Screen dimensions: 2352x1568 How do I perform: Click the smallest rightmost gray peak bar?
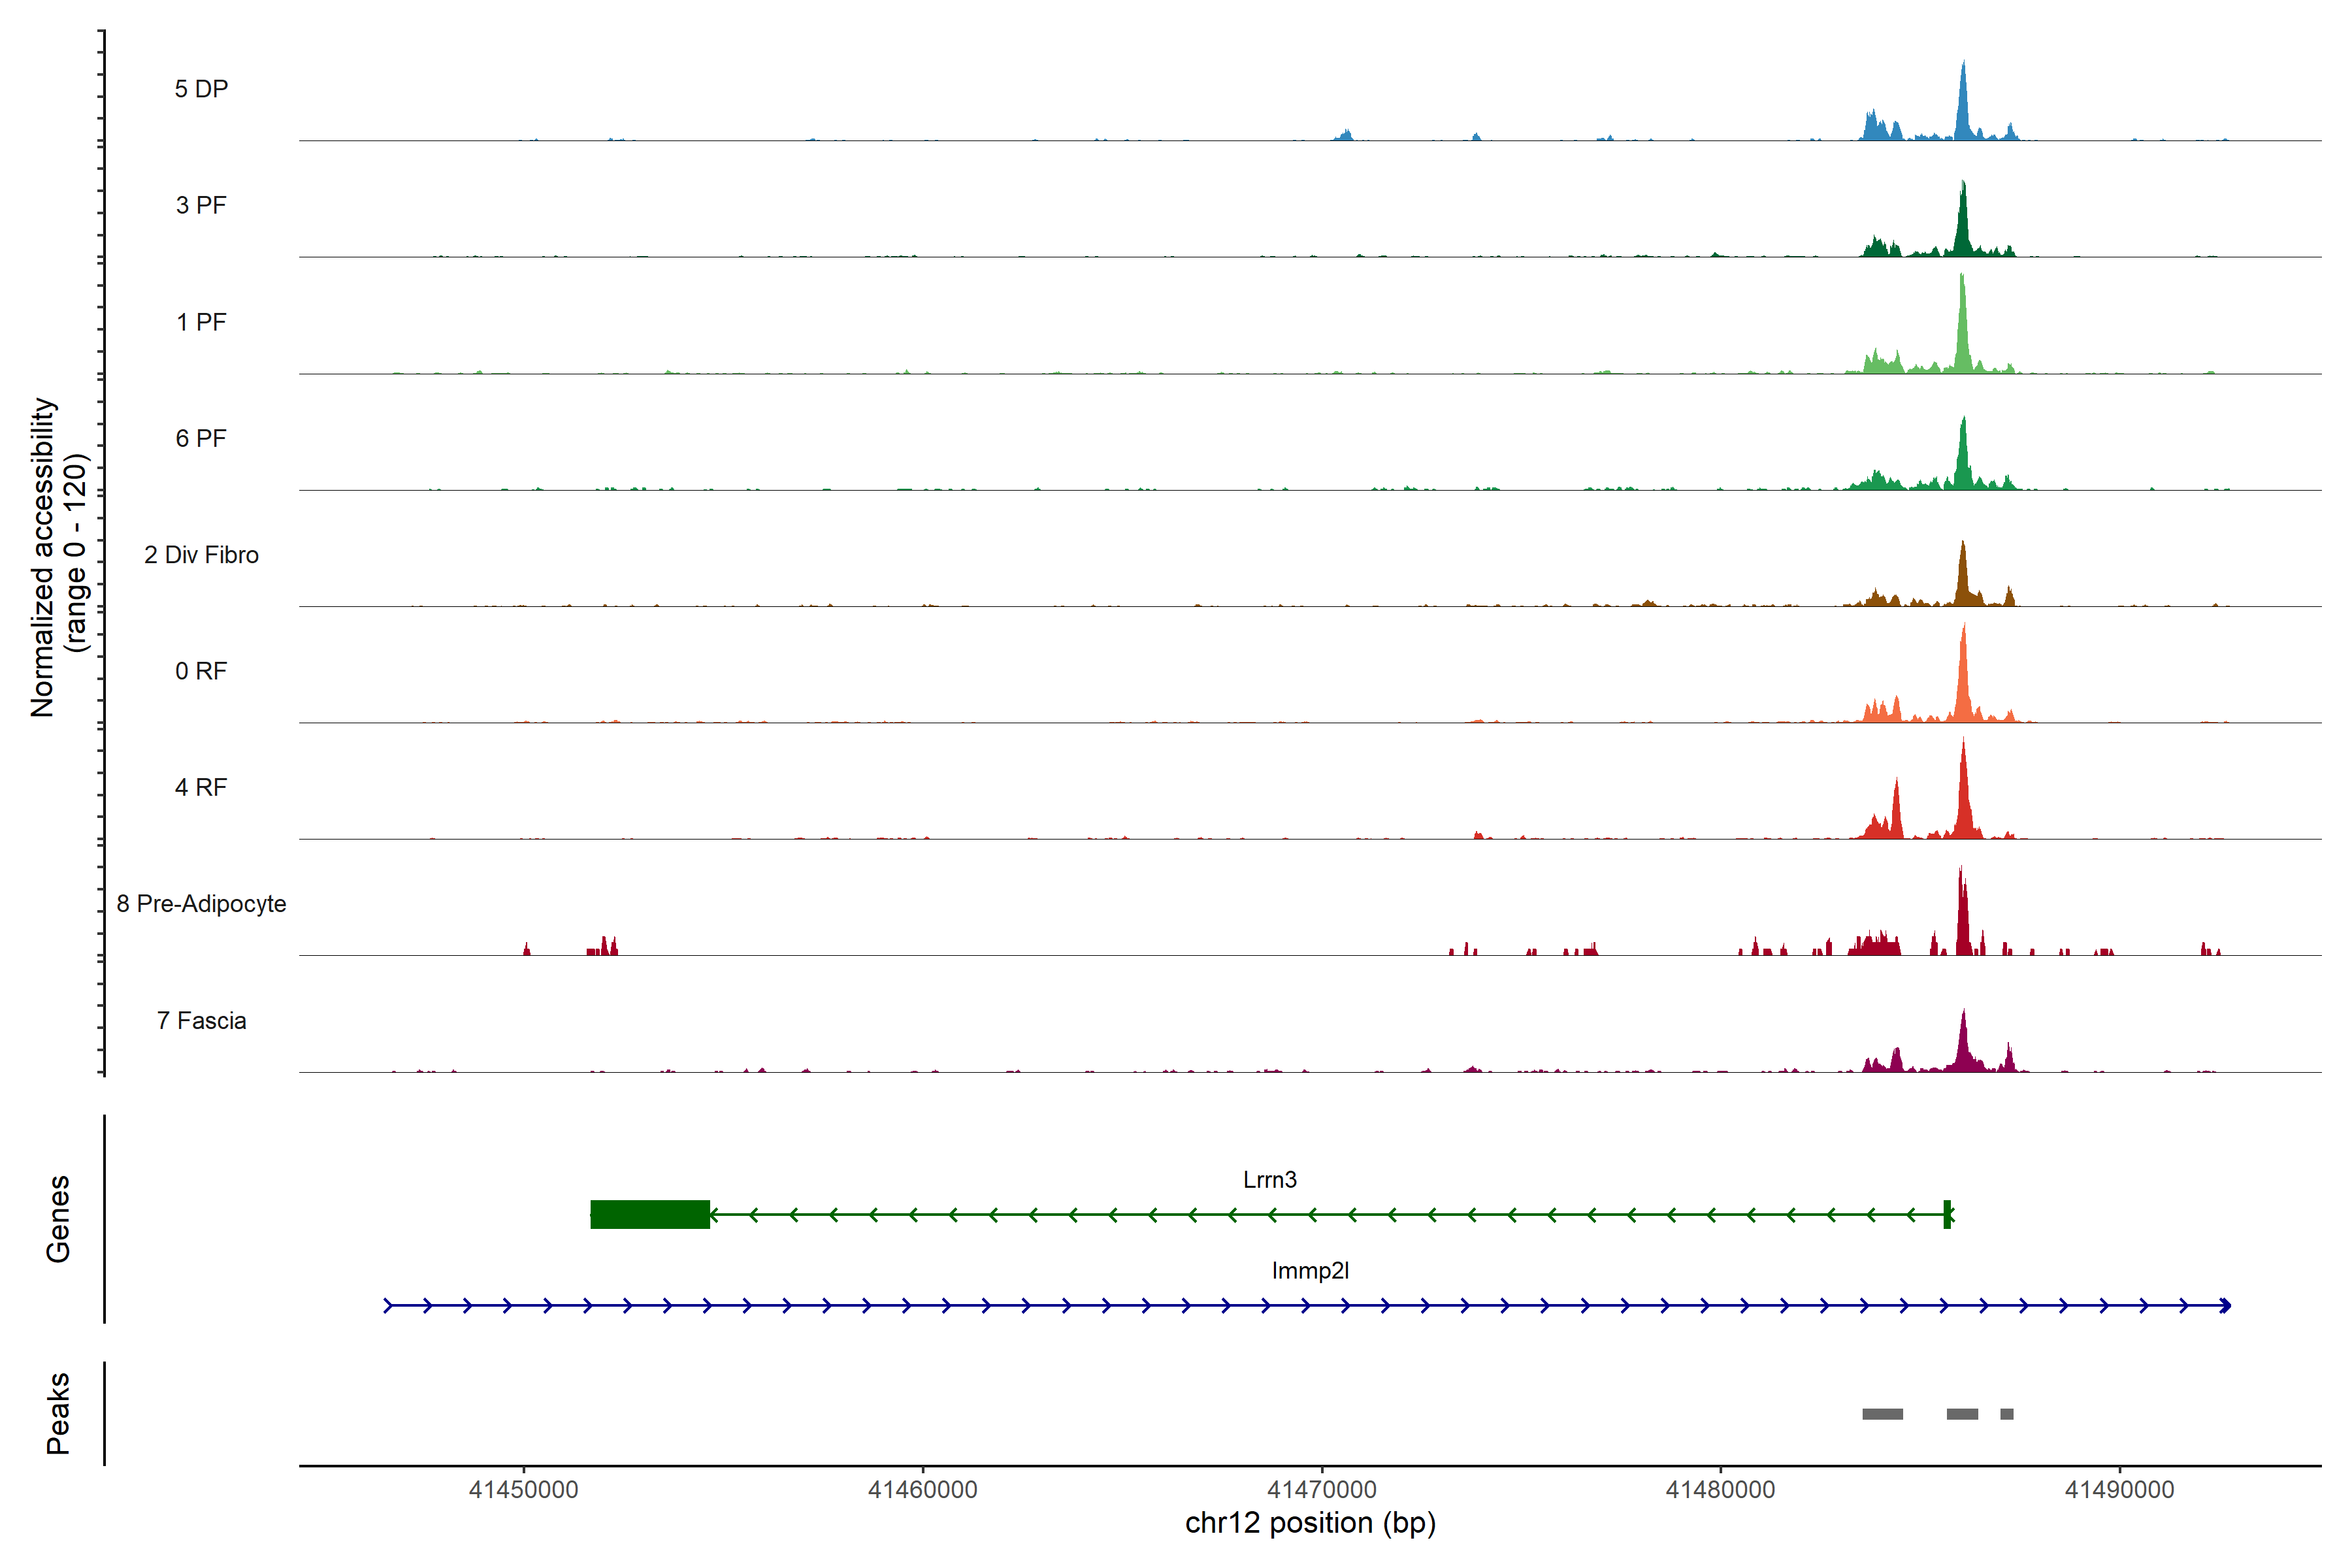[x=2006, y=1414]
